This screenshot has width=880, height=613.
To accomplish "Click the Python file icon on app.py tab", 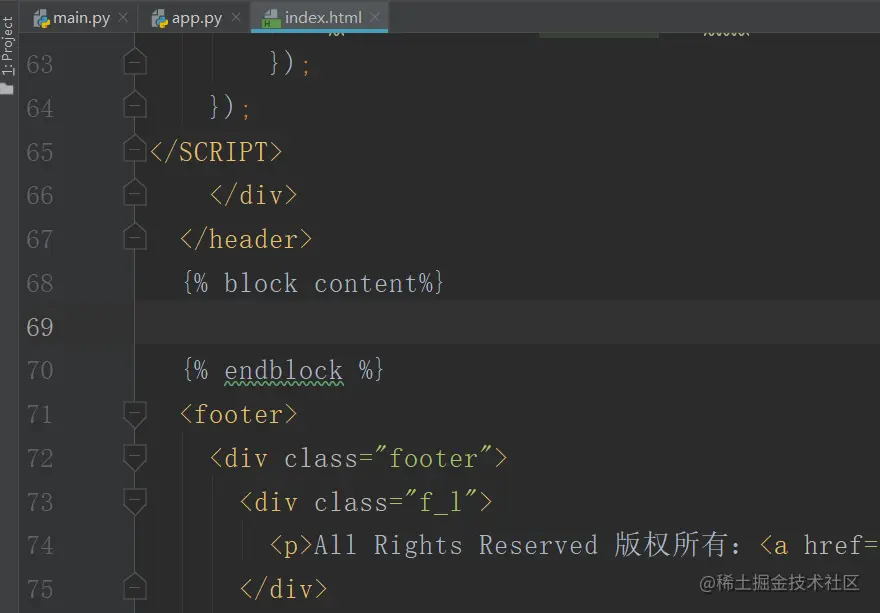I will pos(160,19).
